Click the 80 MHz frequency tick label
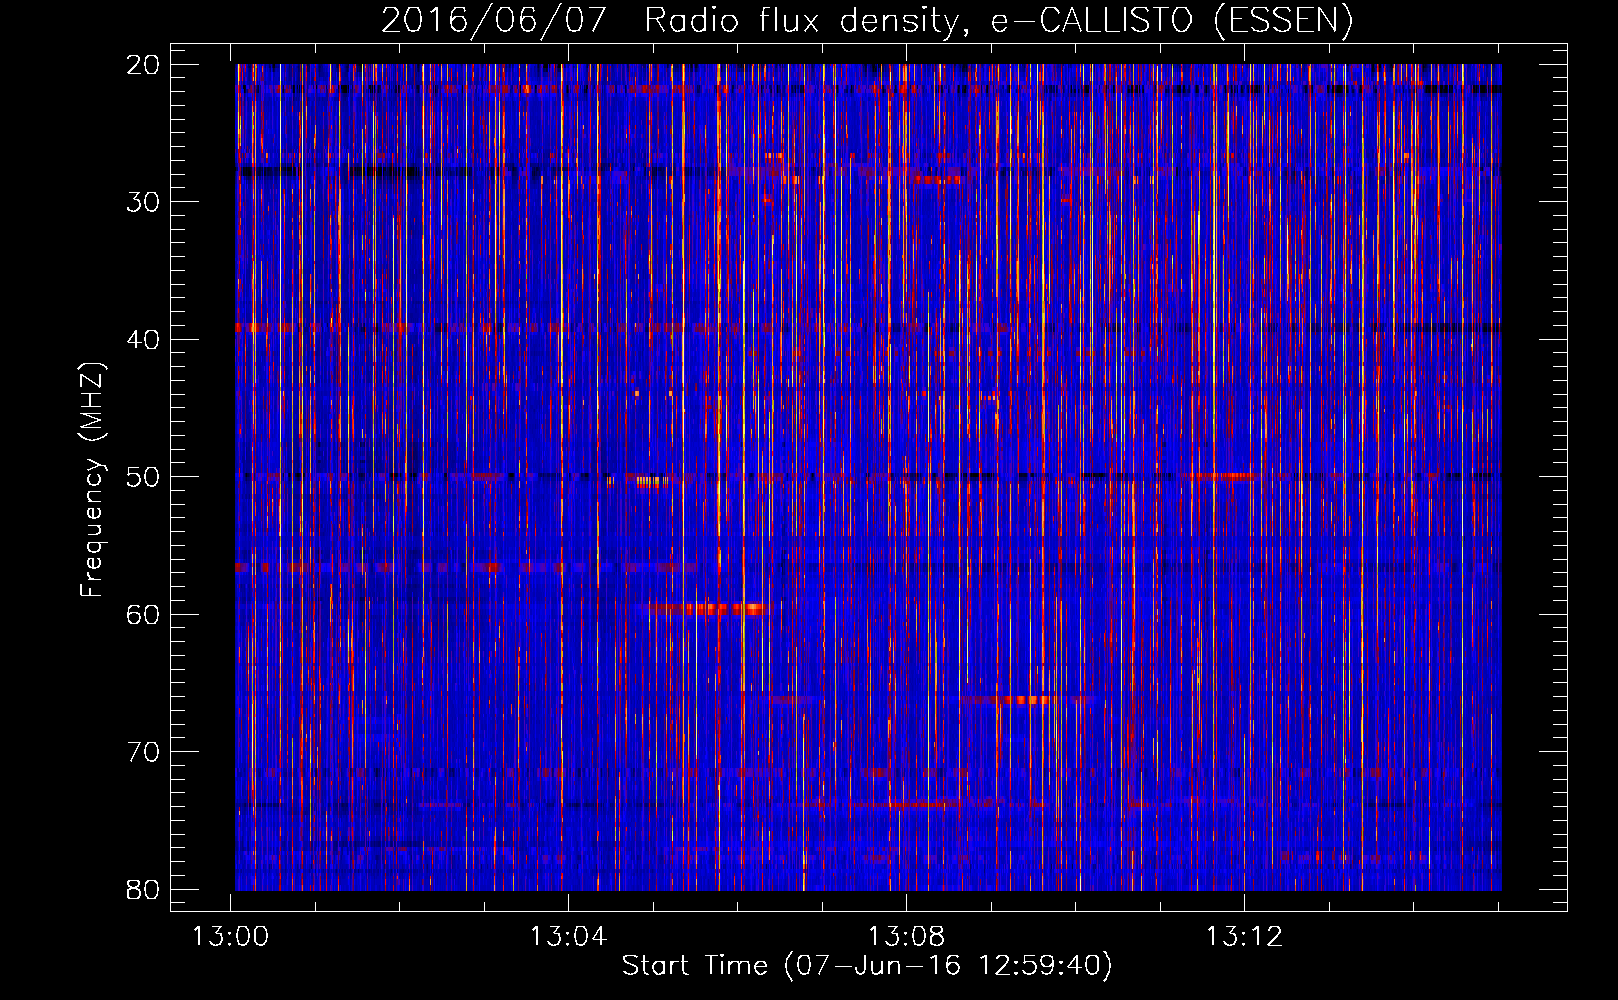Image resolution: width=1618 pixels, height=1000 pixels. (143, 889)
